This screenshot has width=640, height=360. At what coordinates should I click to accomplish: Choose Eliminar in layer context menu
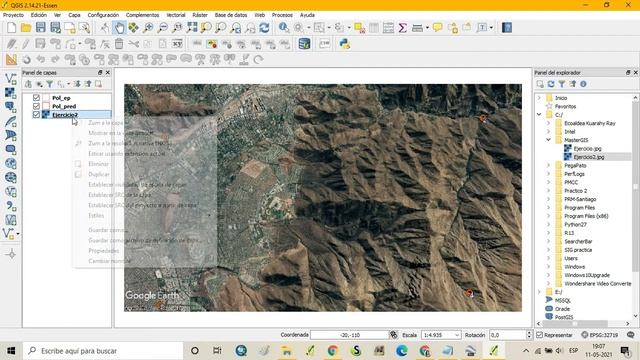pyautogui.click(x=99, y=164)
